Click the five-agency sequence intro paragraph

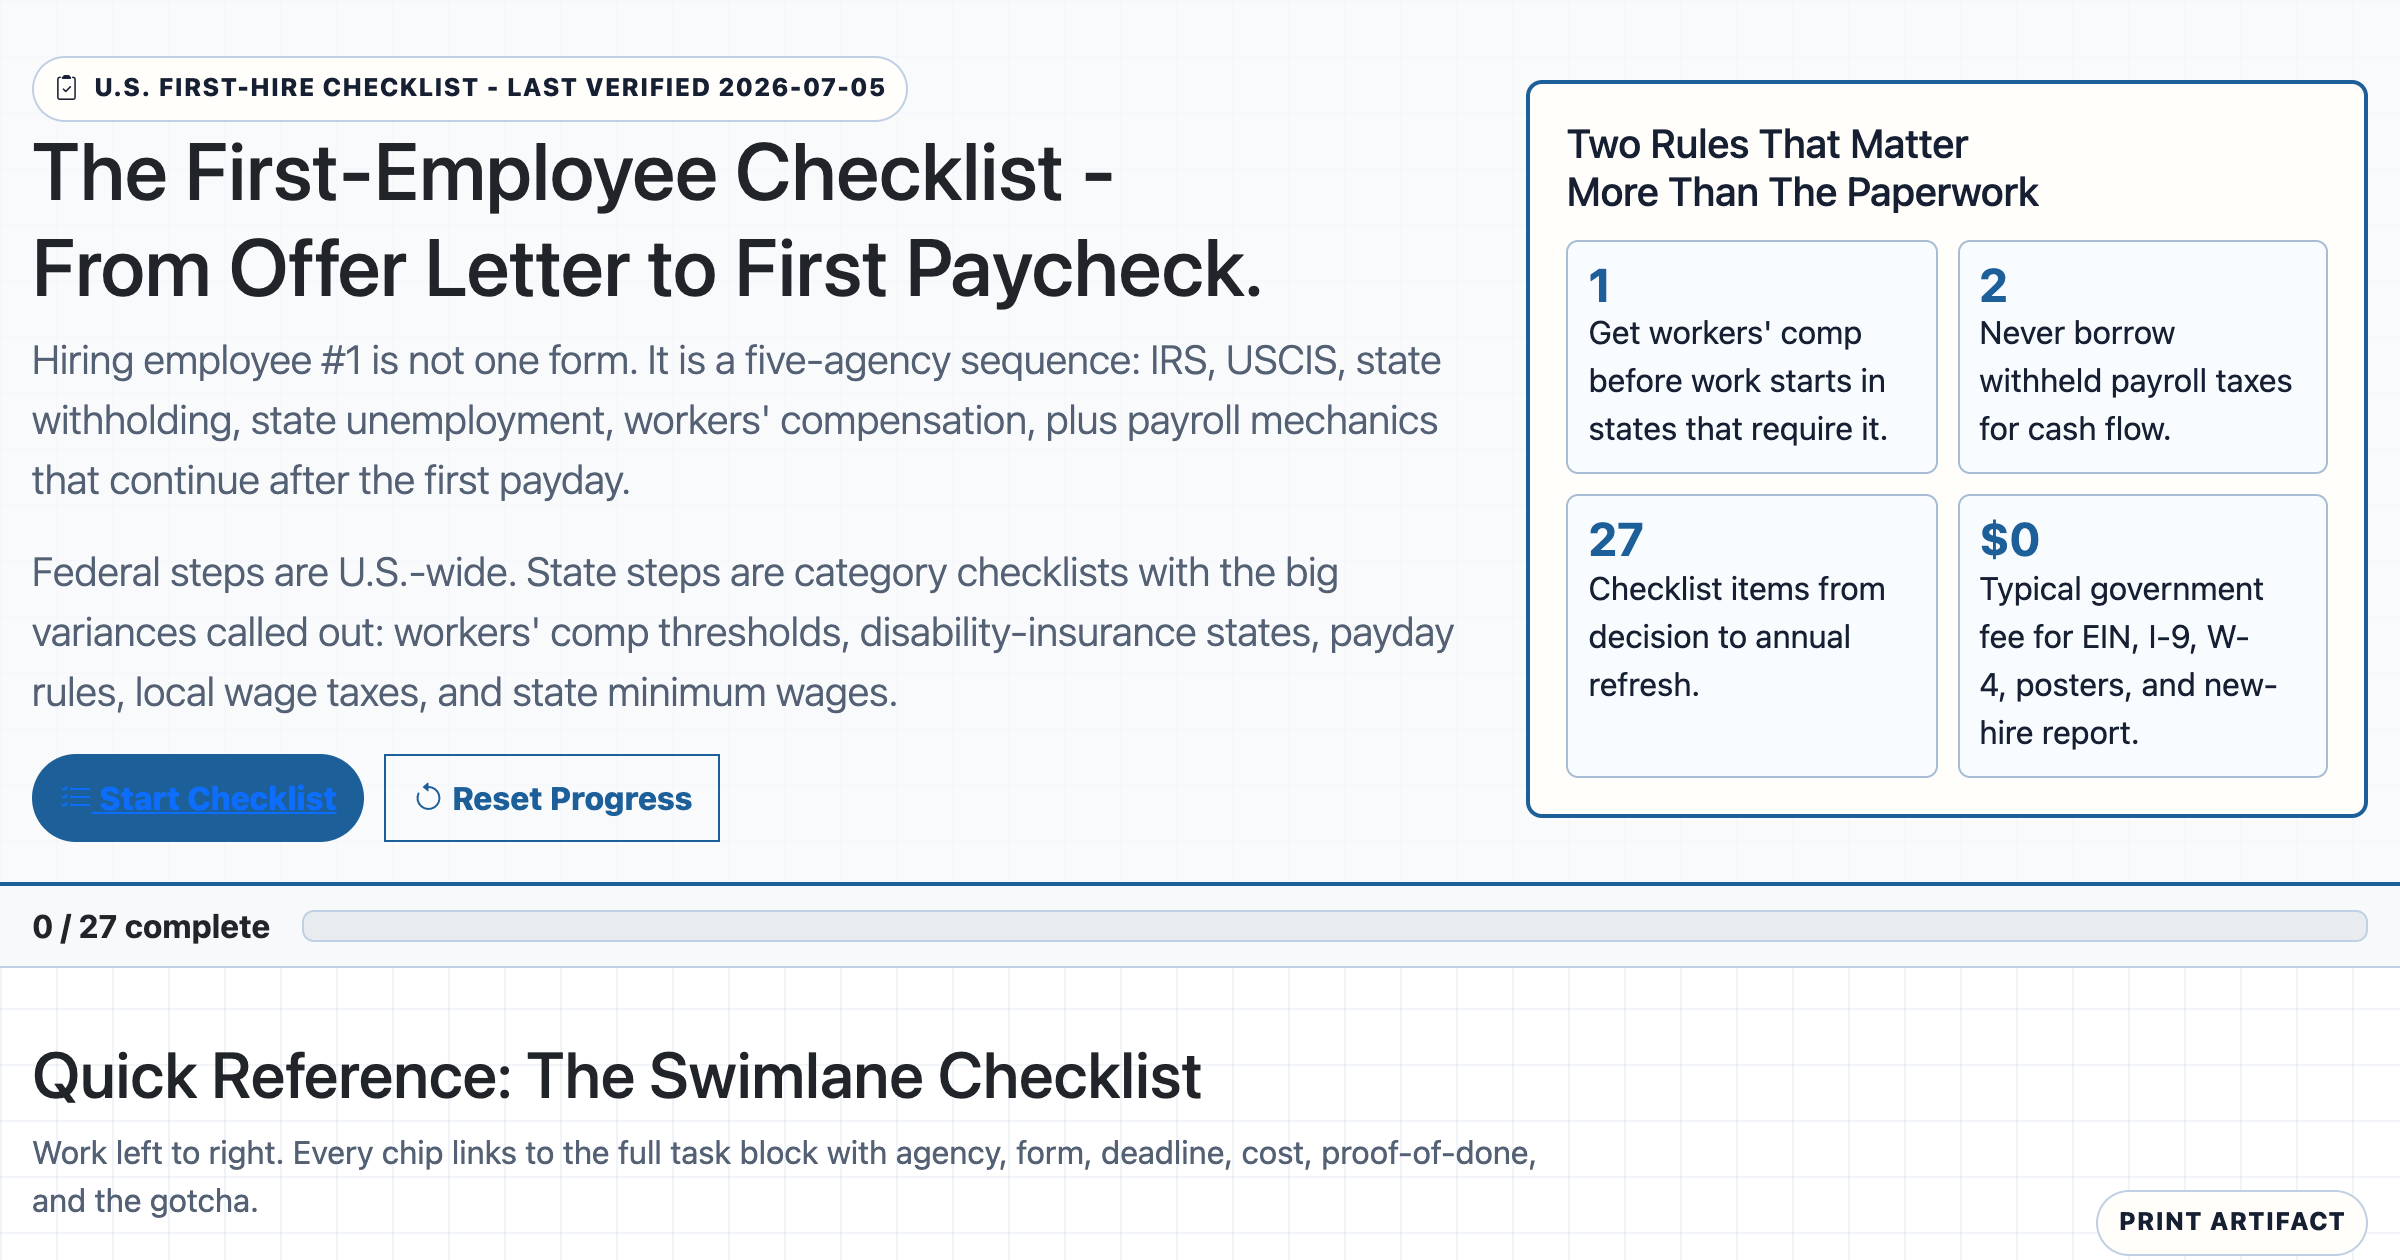[x=737, y=420]
